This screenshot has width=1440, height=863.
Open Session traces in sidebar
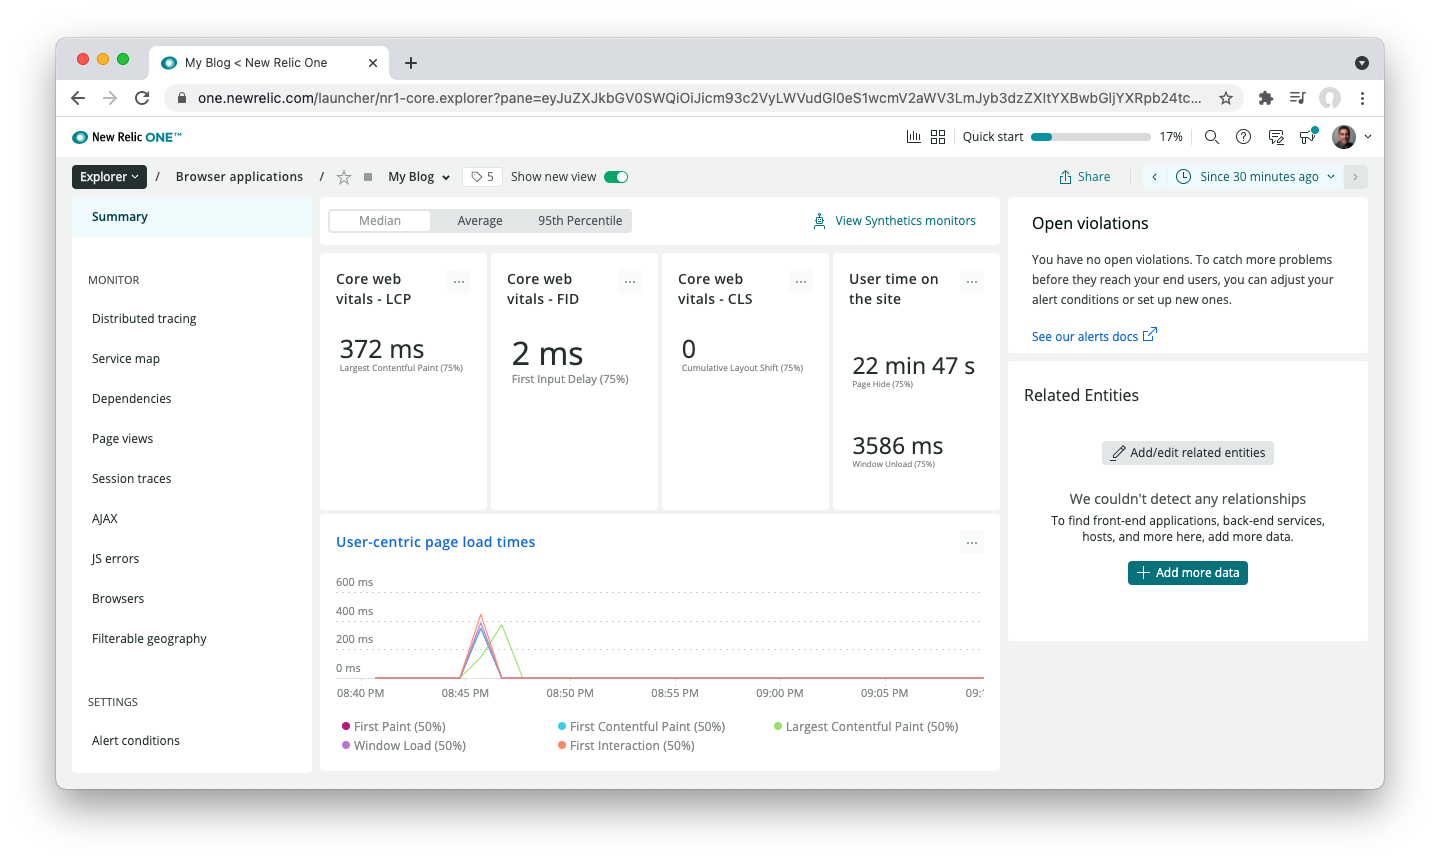pos(132,479)
